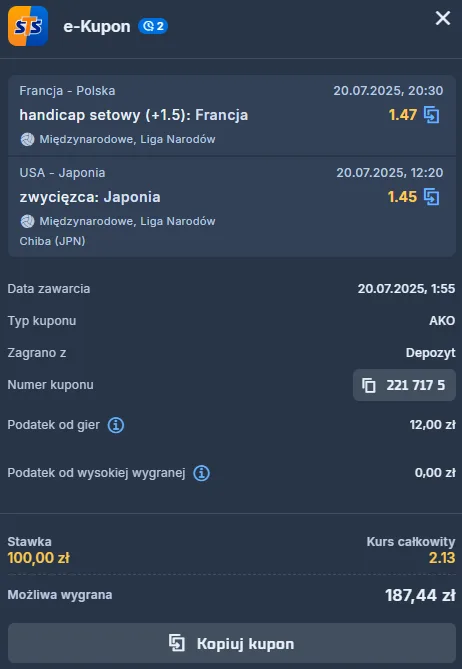This screenshot has height=669, width=462.
Task: Open the Francja - Polska match row
Action: point(232,116)
